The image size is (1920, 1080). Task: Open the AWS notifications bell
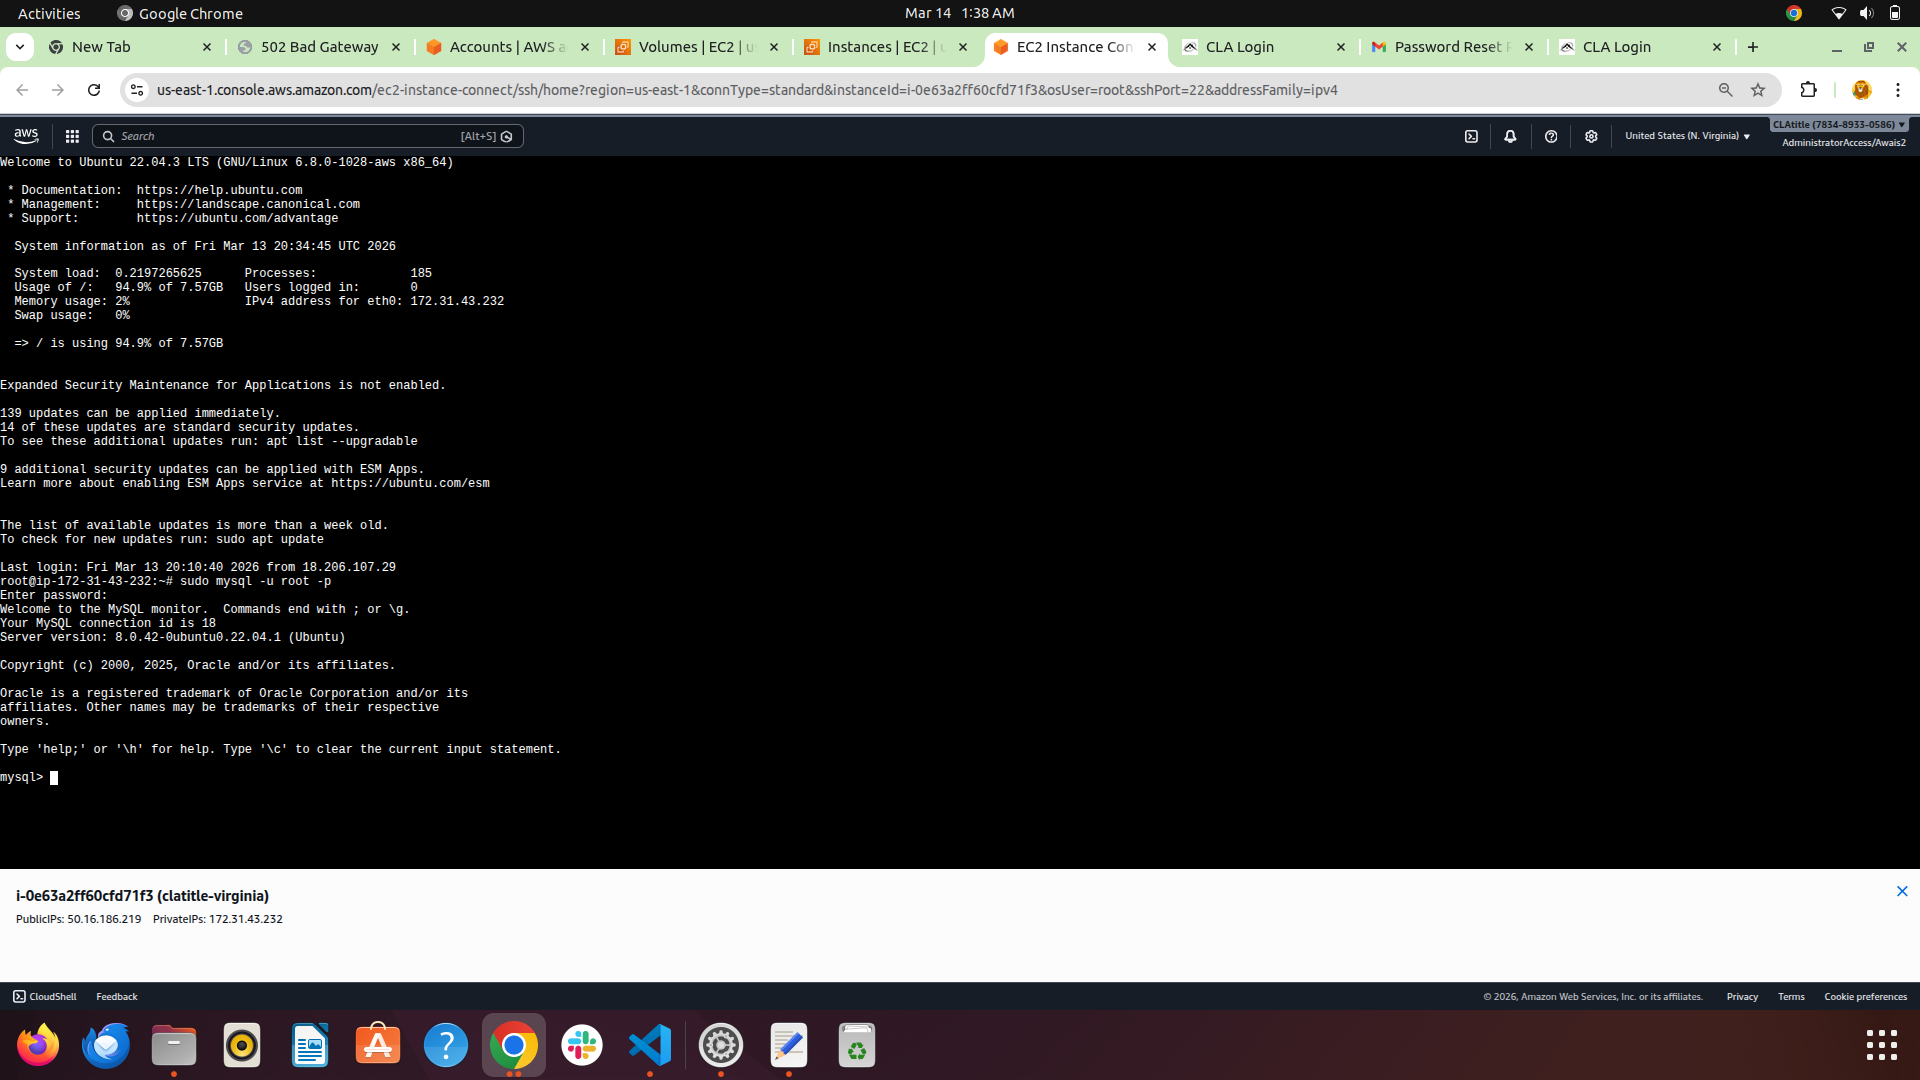1510,136
